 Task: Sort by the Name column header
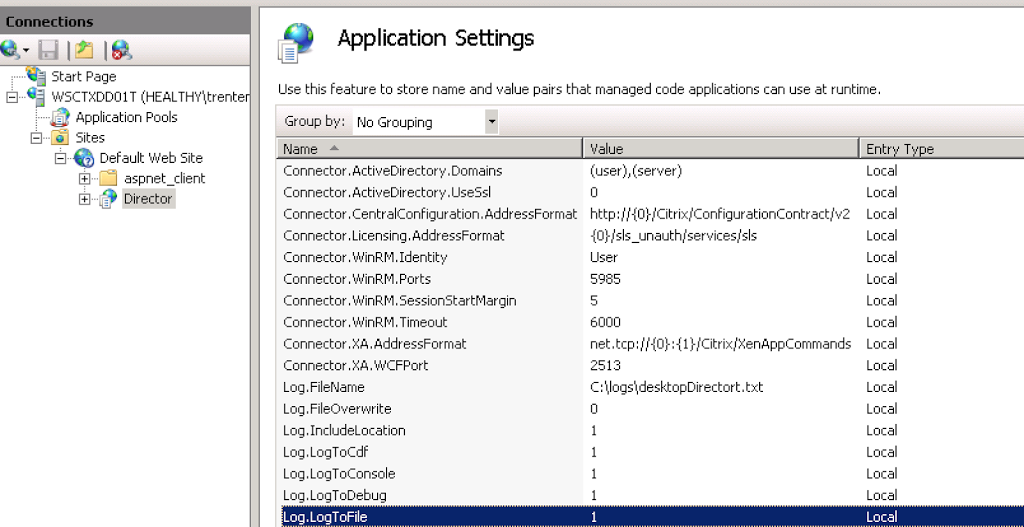(x=429, y=149)
